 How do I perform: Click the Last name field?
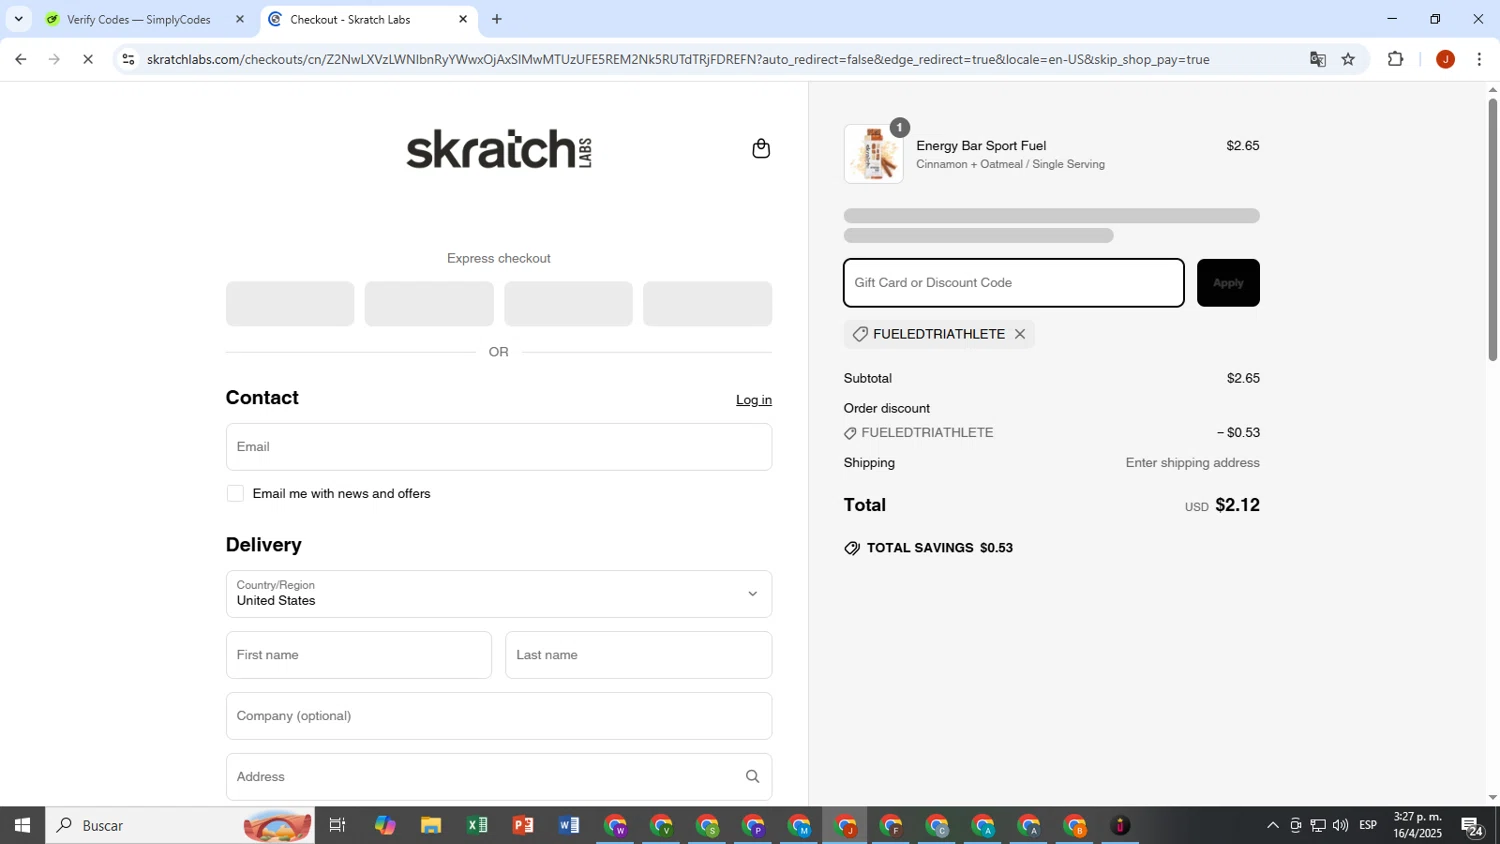[639, 655]
